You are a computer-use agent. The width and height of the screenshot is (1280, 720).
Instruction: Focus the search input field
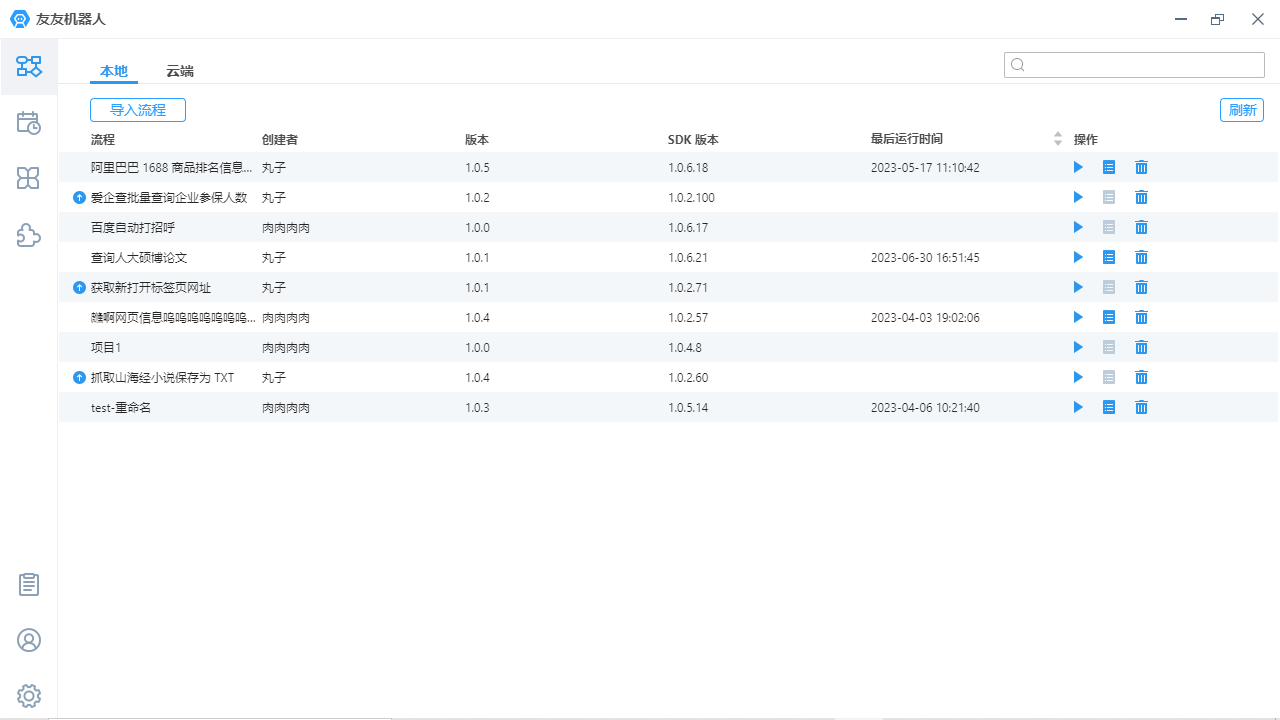(1134, 65)
